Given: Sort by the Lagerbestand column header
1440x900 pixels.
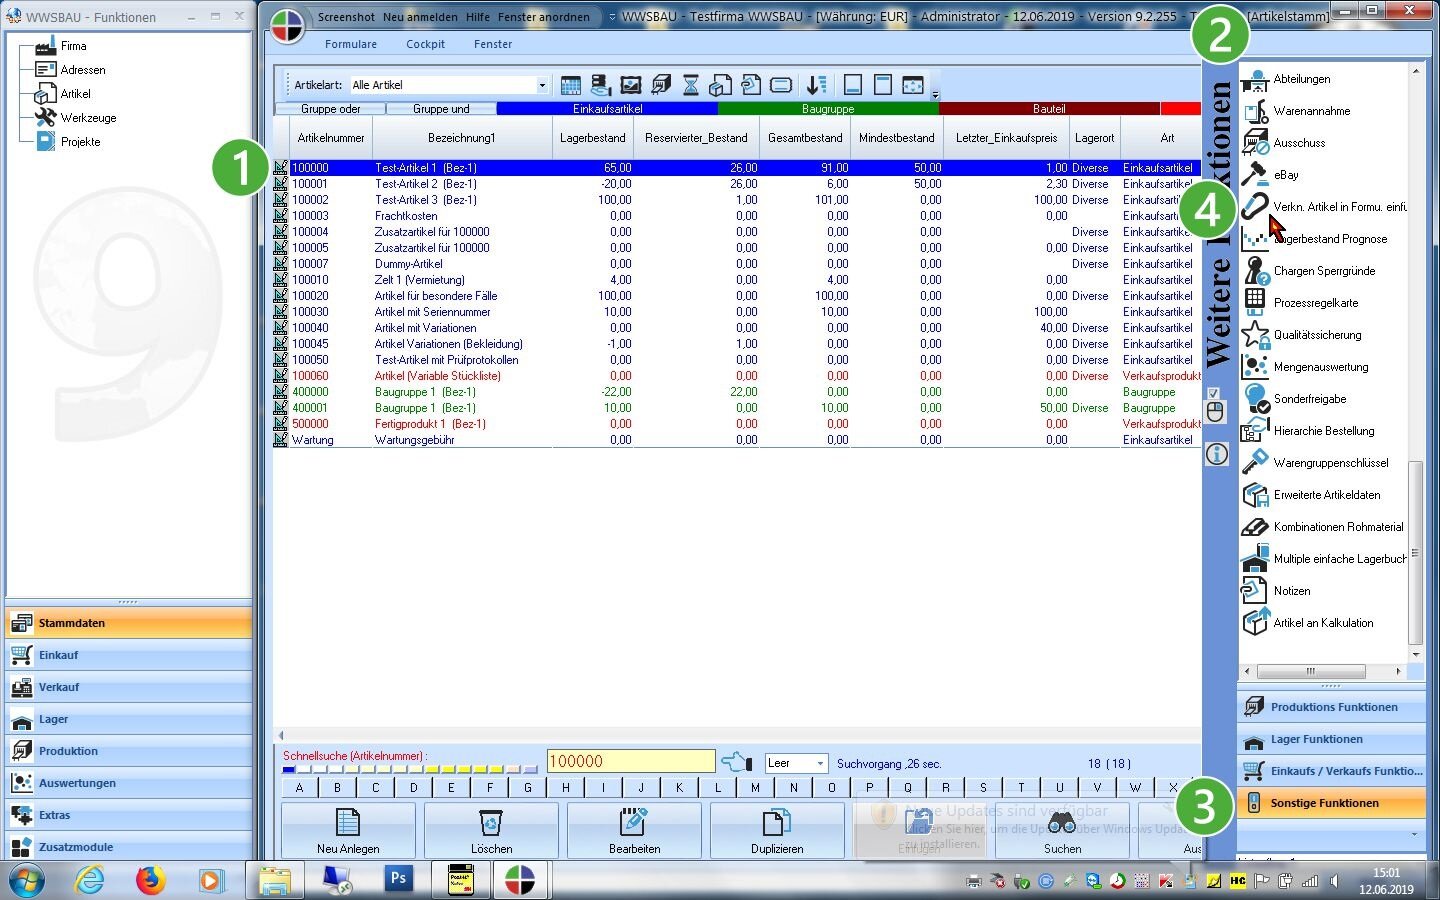Looking at the screenshot, I should tap(593, 138).
